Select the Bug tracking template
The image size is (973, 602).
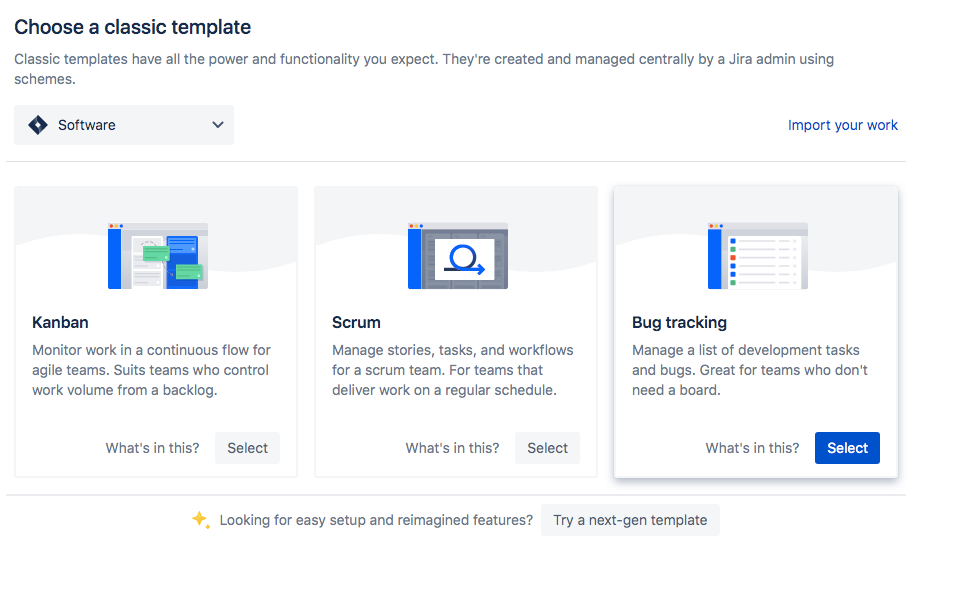(847, 448)
